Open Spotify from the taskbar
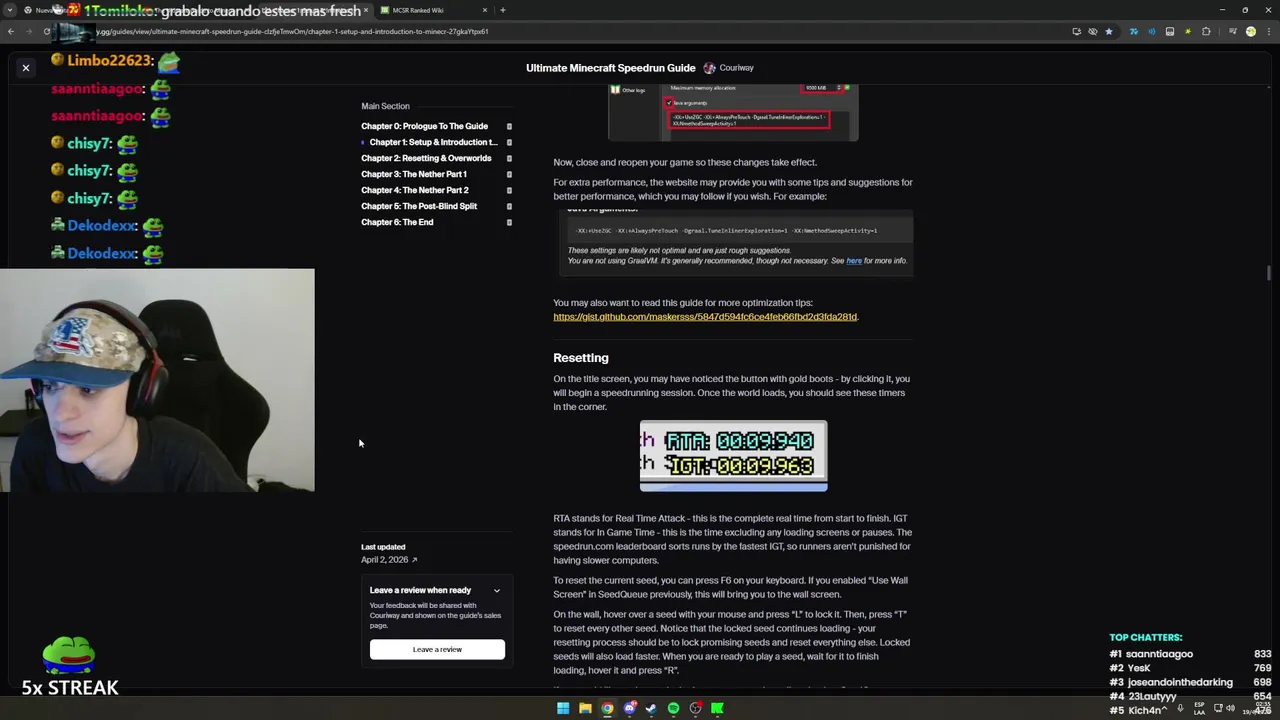 (673, 708)
